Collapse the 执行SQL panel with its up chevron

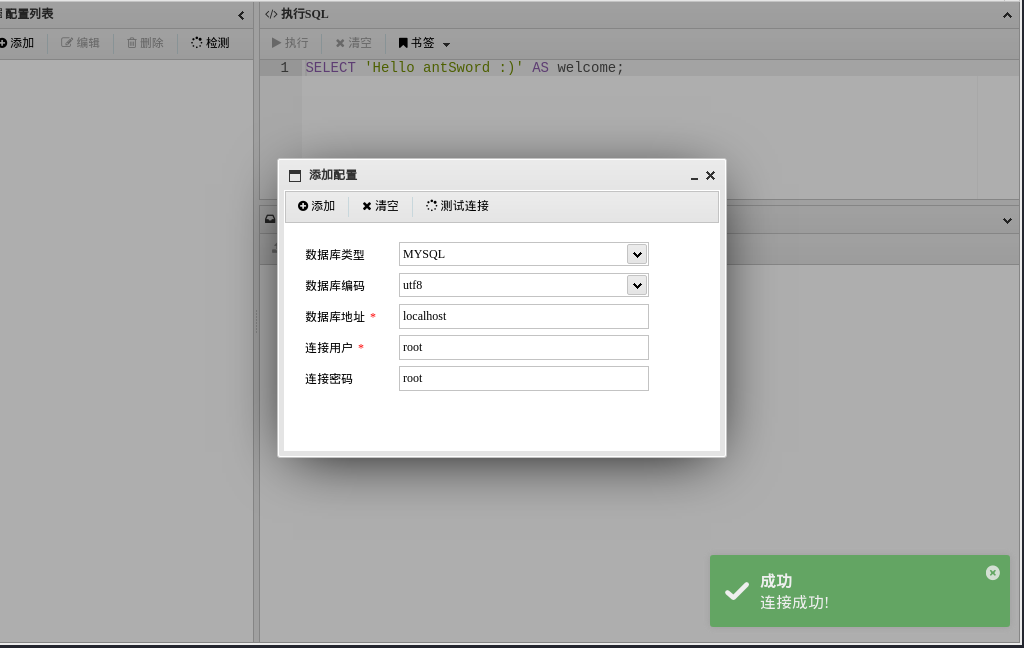(x=1007, y=15)
